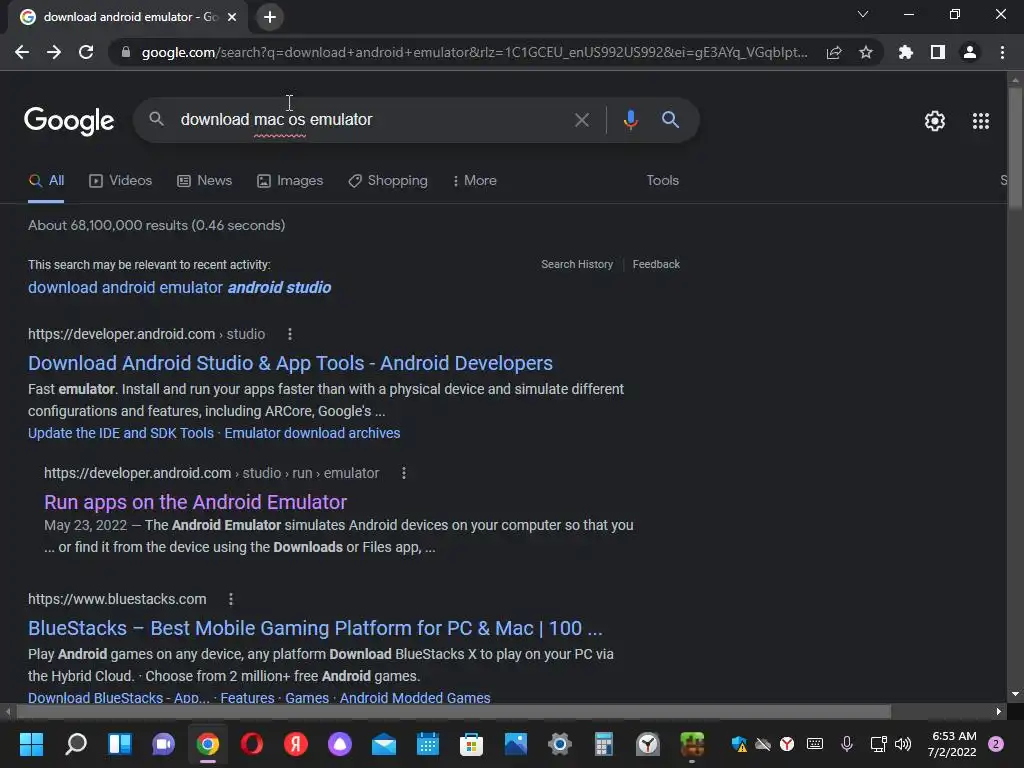The width and height of the screenshot is (1024, 768).
Task: Open notification center badge
Action: coord(996,744)
